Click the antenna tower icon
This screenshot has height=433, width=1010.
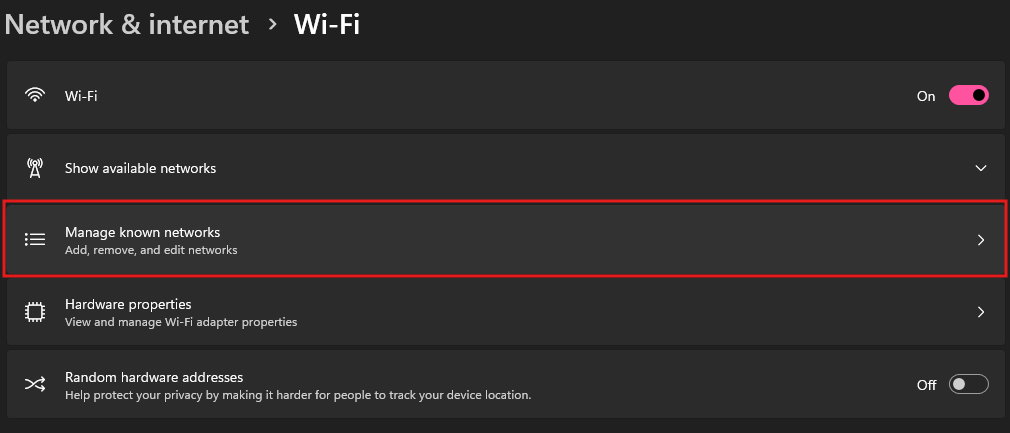click(x=35, y=168)
